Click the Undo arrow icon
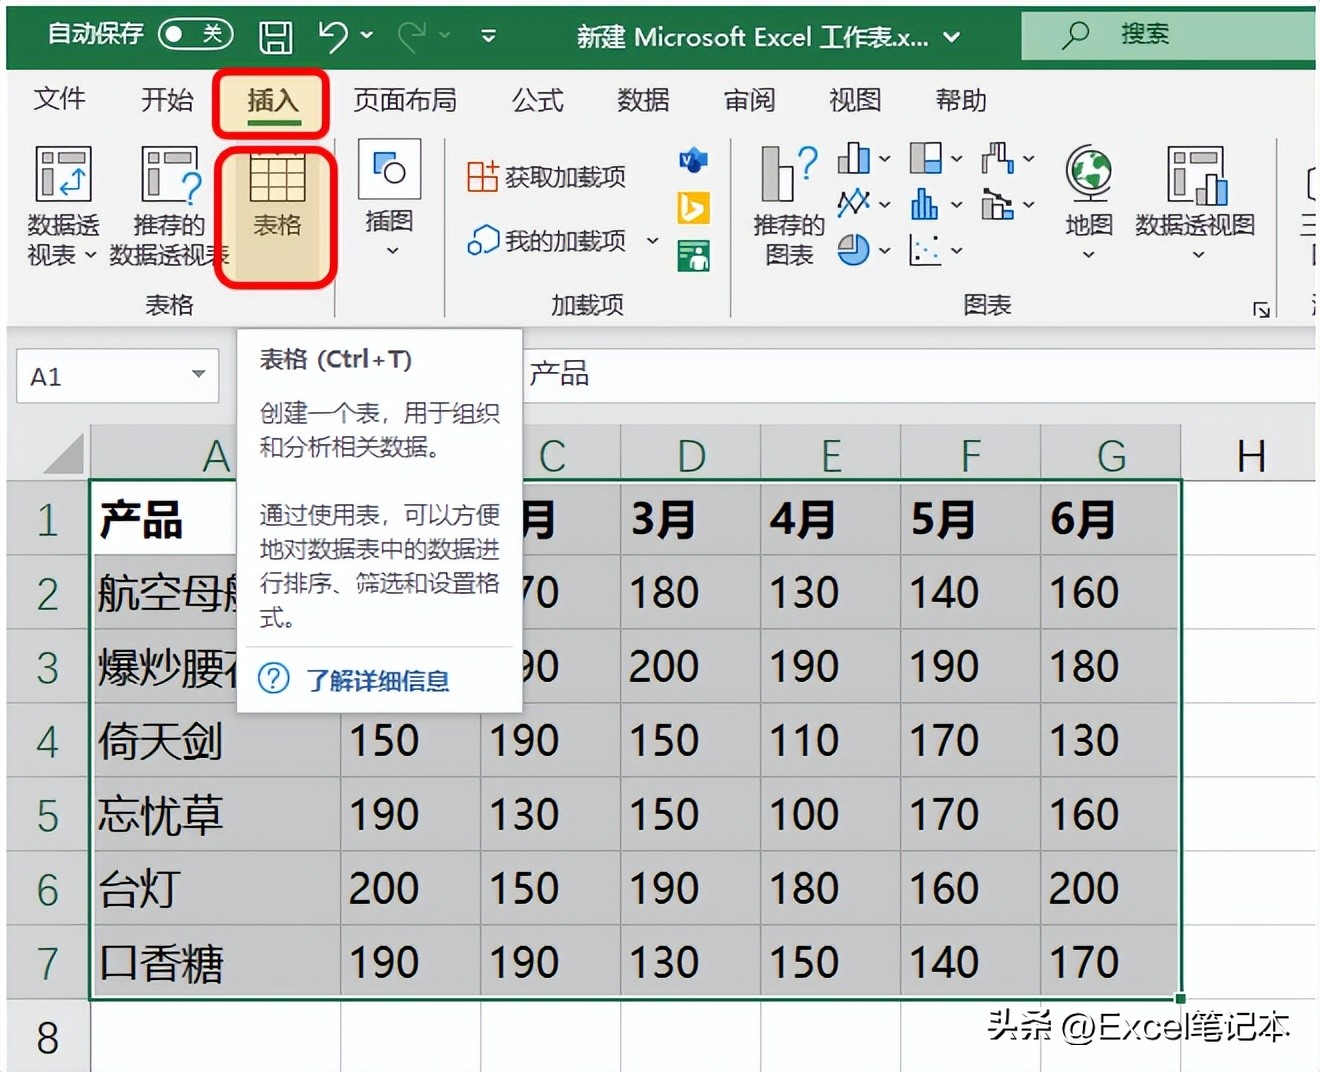 click(333, 36)
